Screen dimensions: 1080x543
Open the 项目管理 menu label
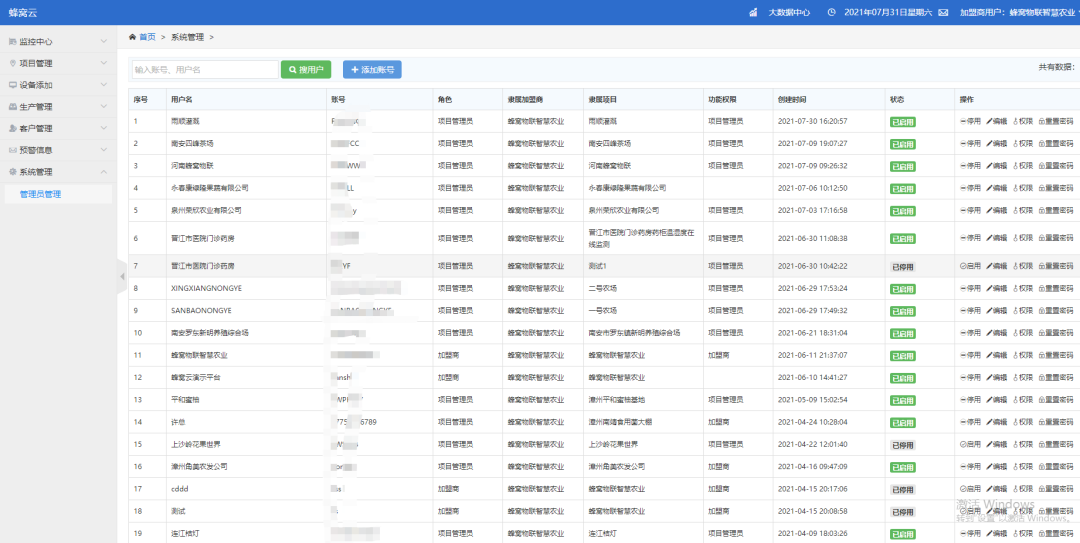(x=36, y=63)
